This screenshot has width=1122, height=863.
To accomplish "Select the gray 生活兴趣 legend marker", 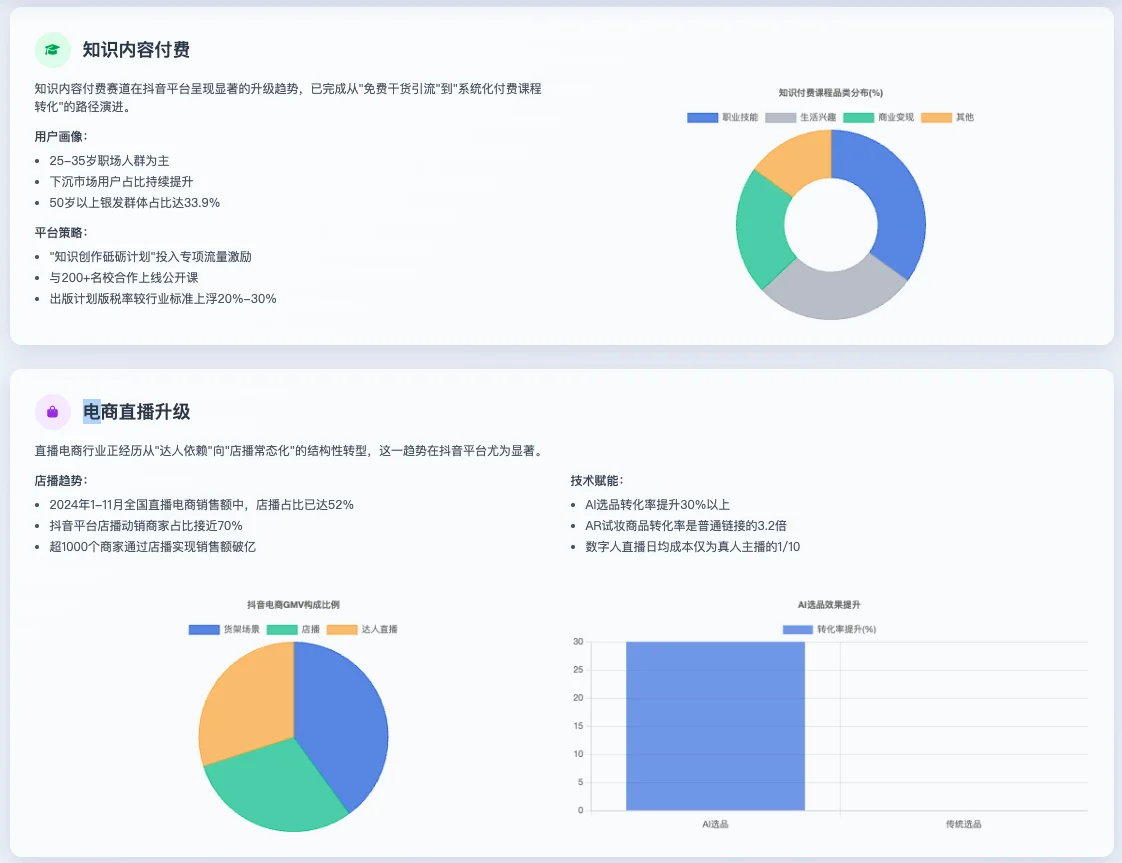I will (x=781, y=117).
